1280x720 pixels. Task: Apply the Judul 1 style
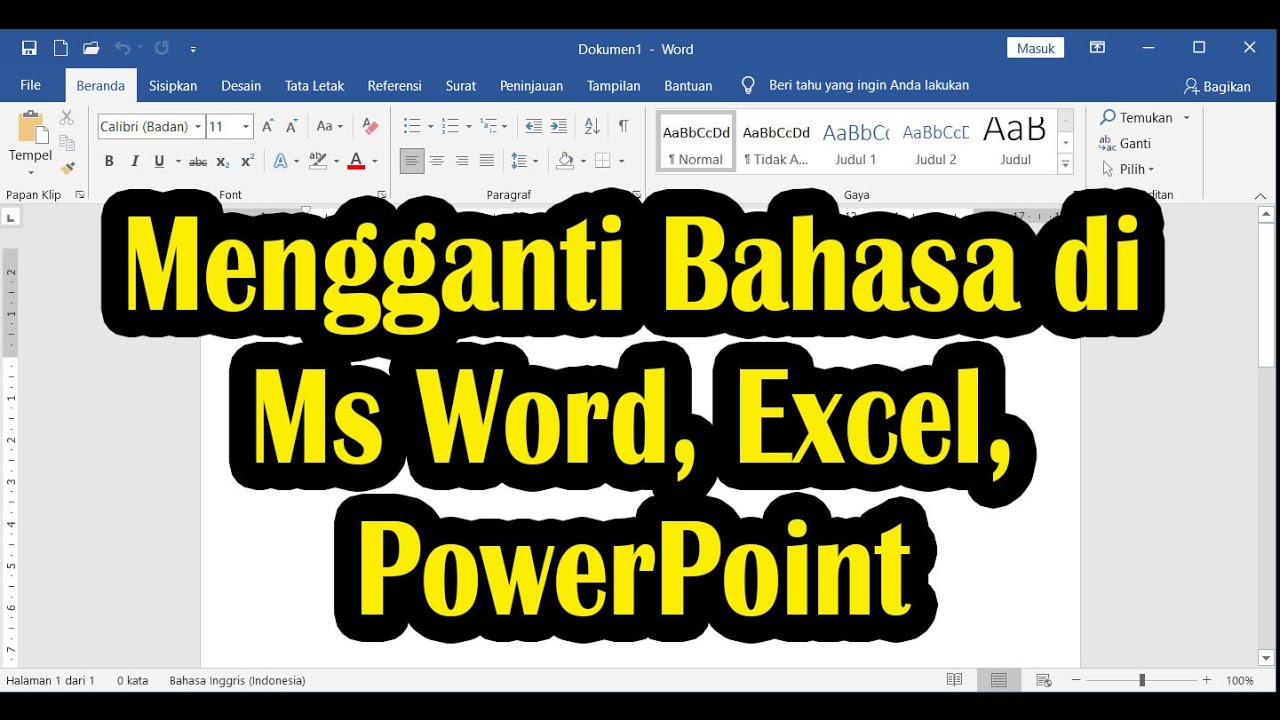click(x=856, y=142)
